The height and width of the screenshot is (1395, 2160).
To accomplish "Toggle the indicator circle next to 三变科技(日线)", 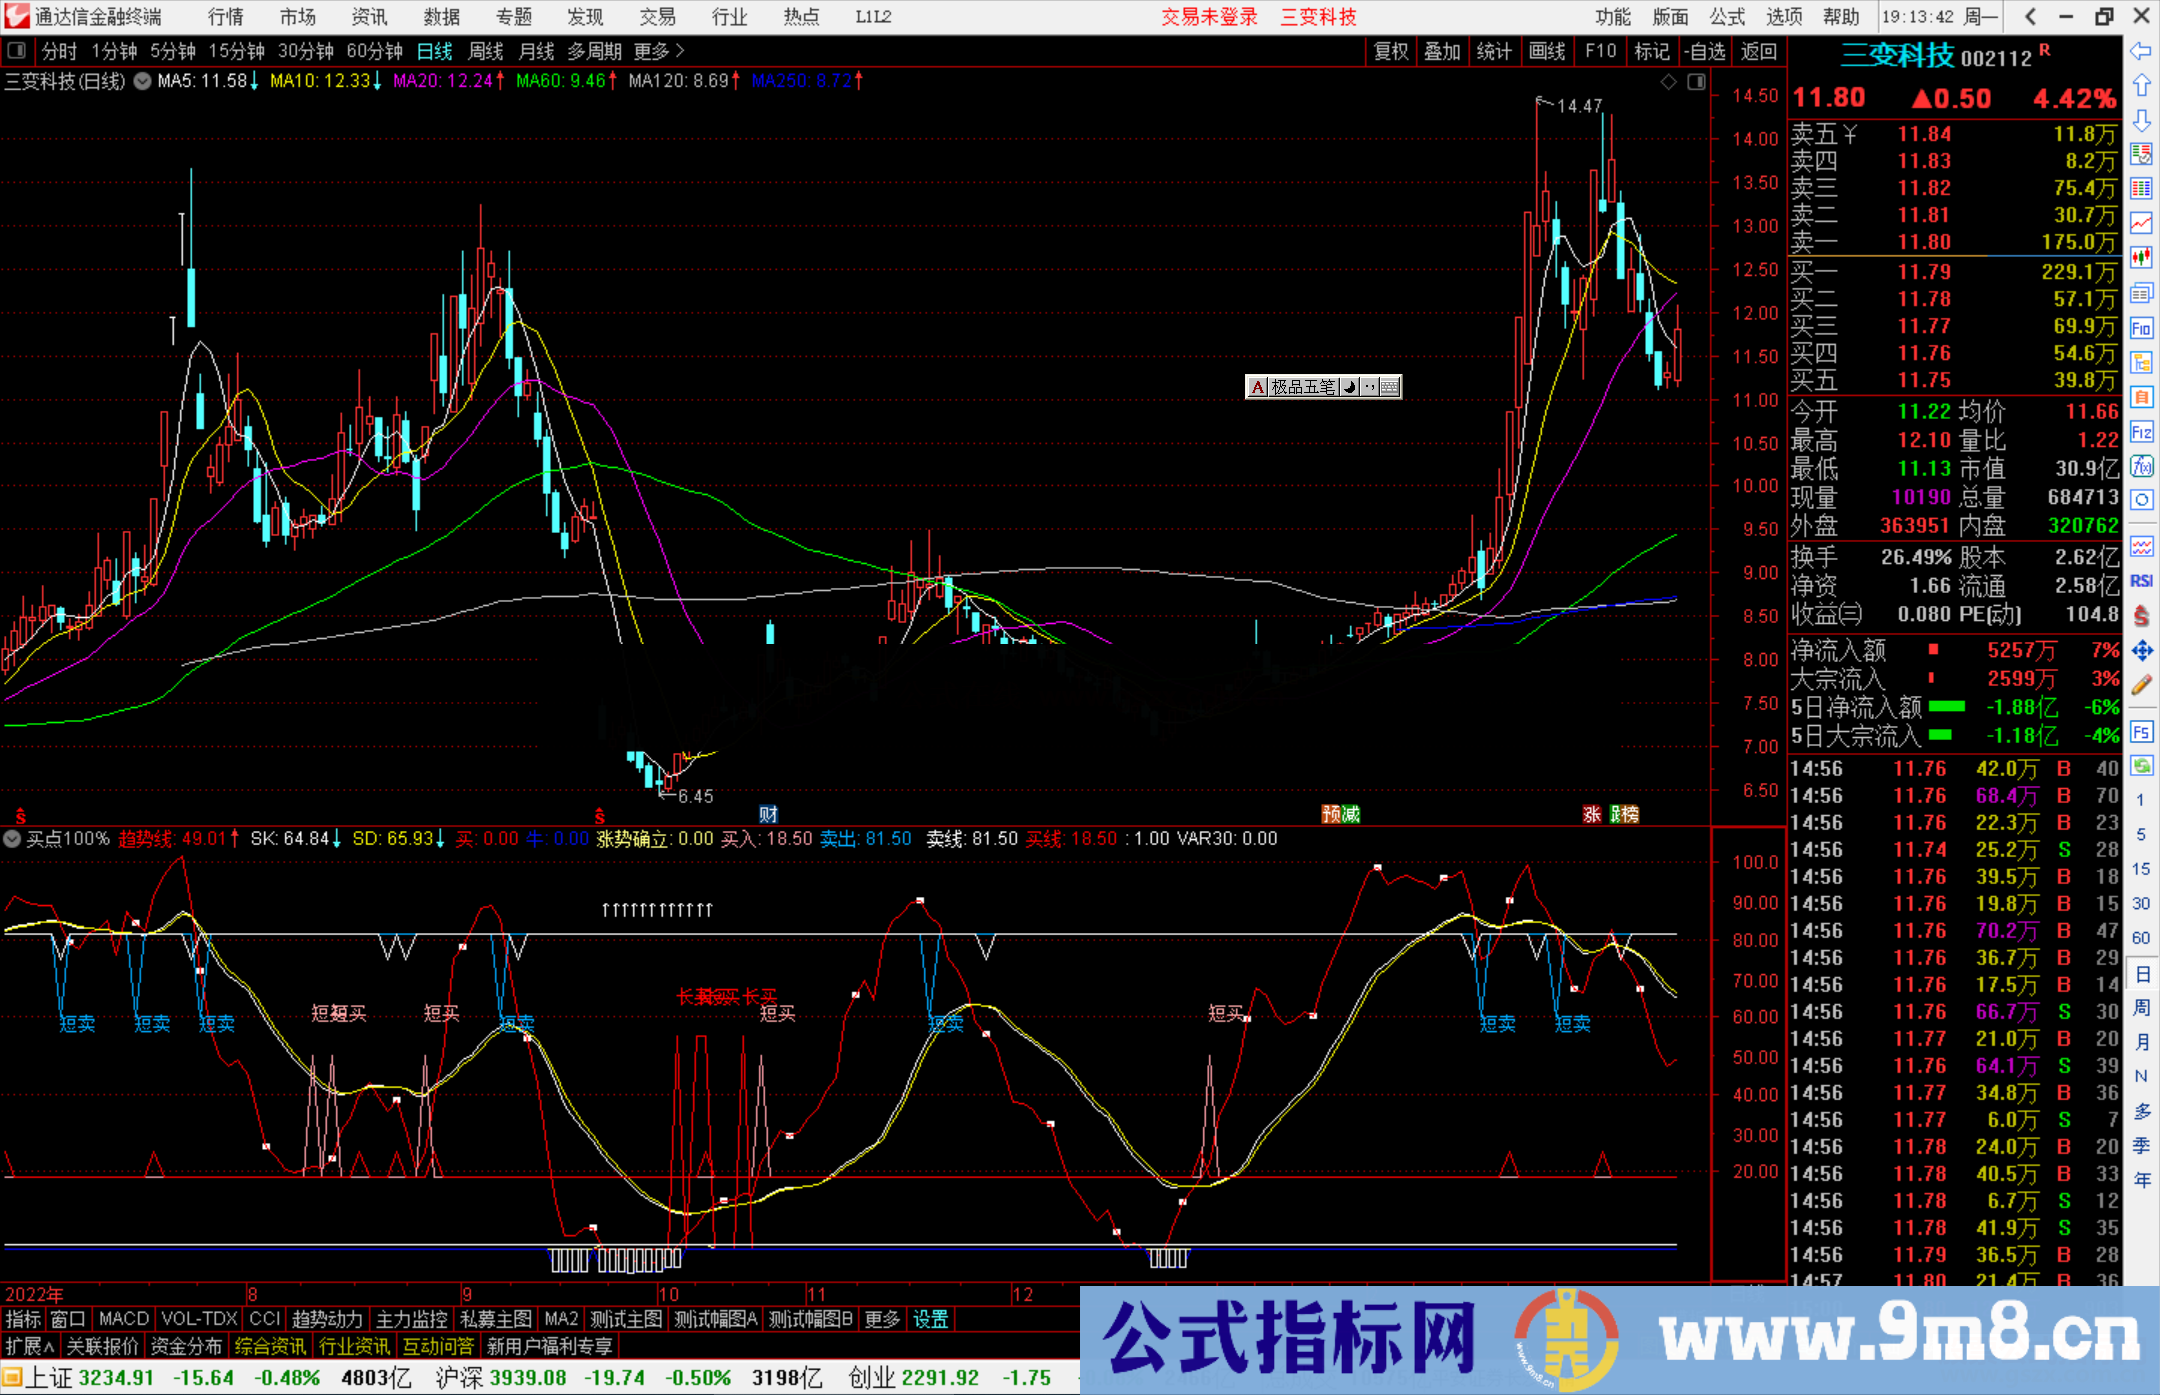I will (142, 82).
